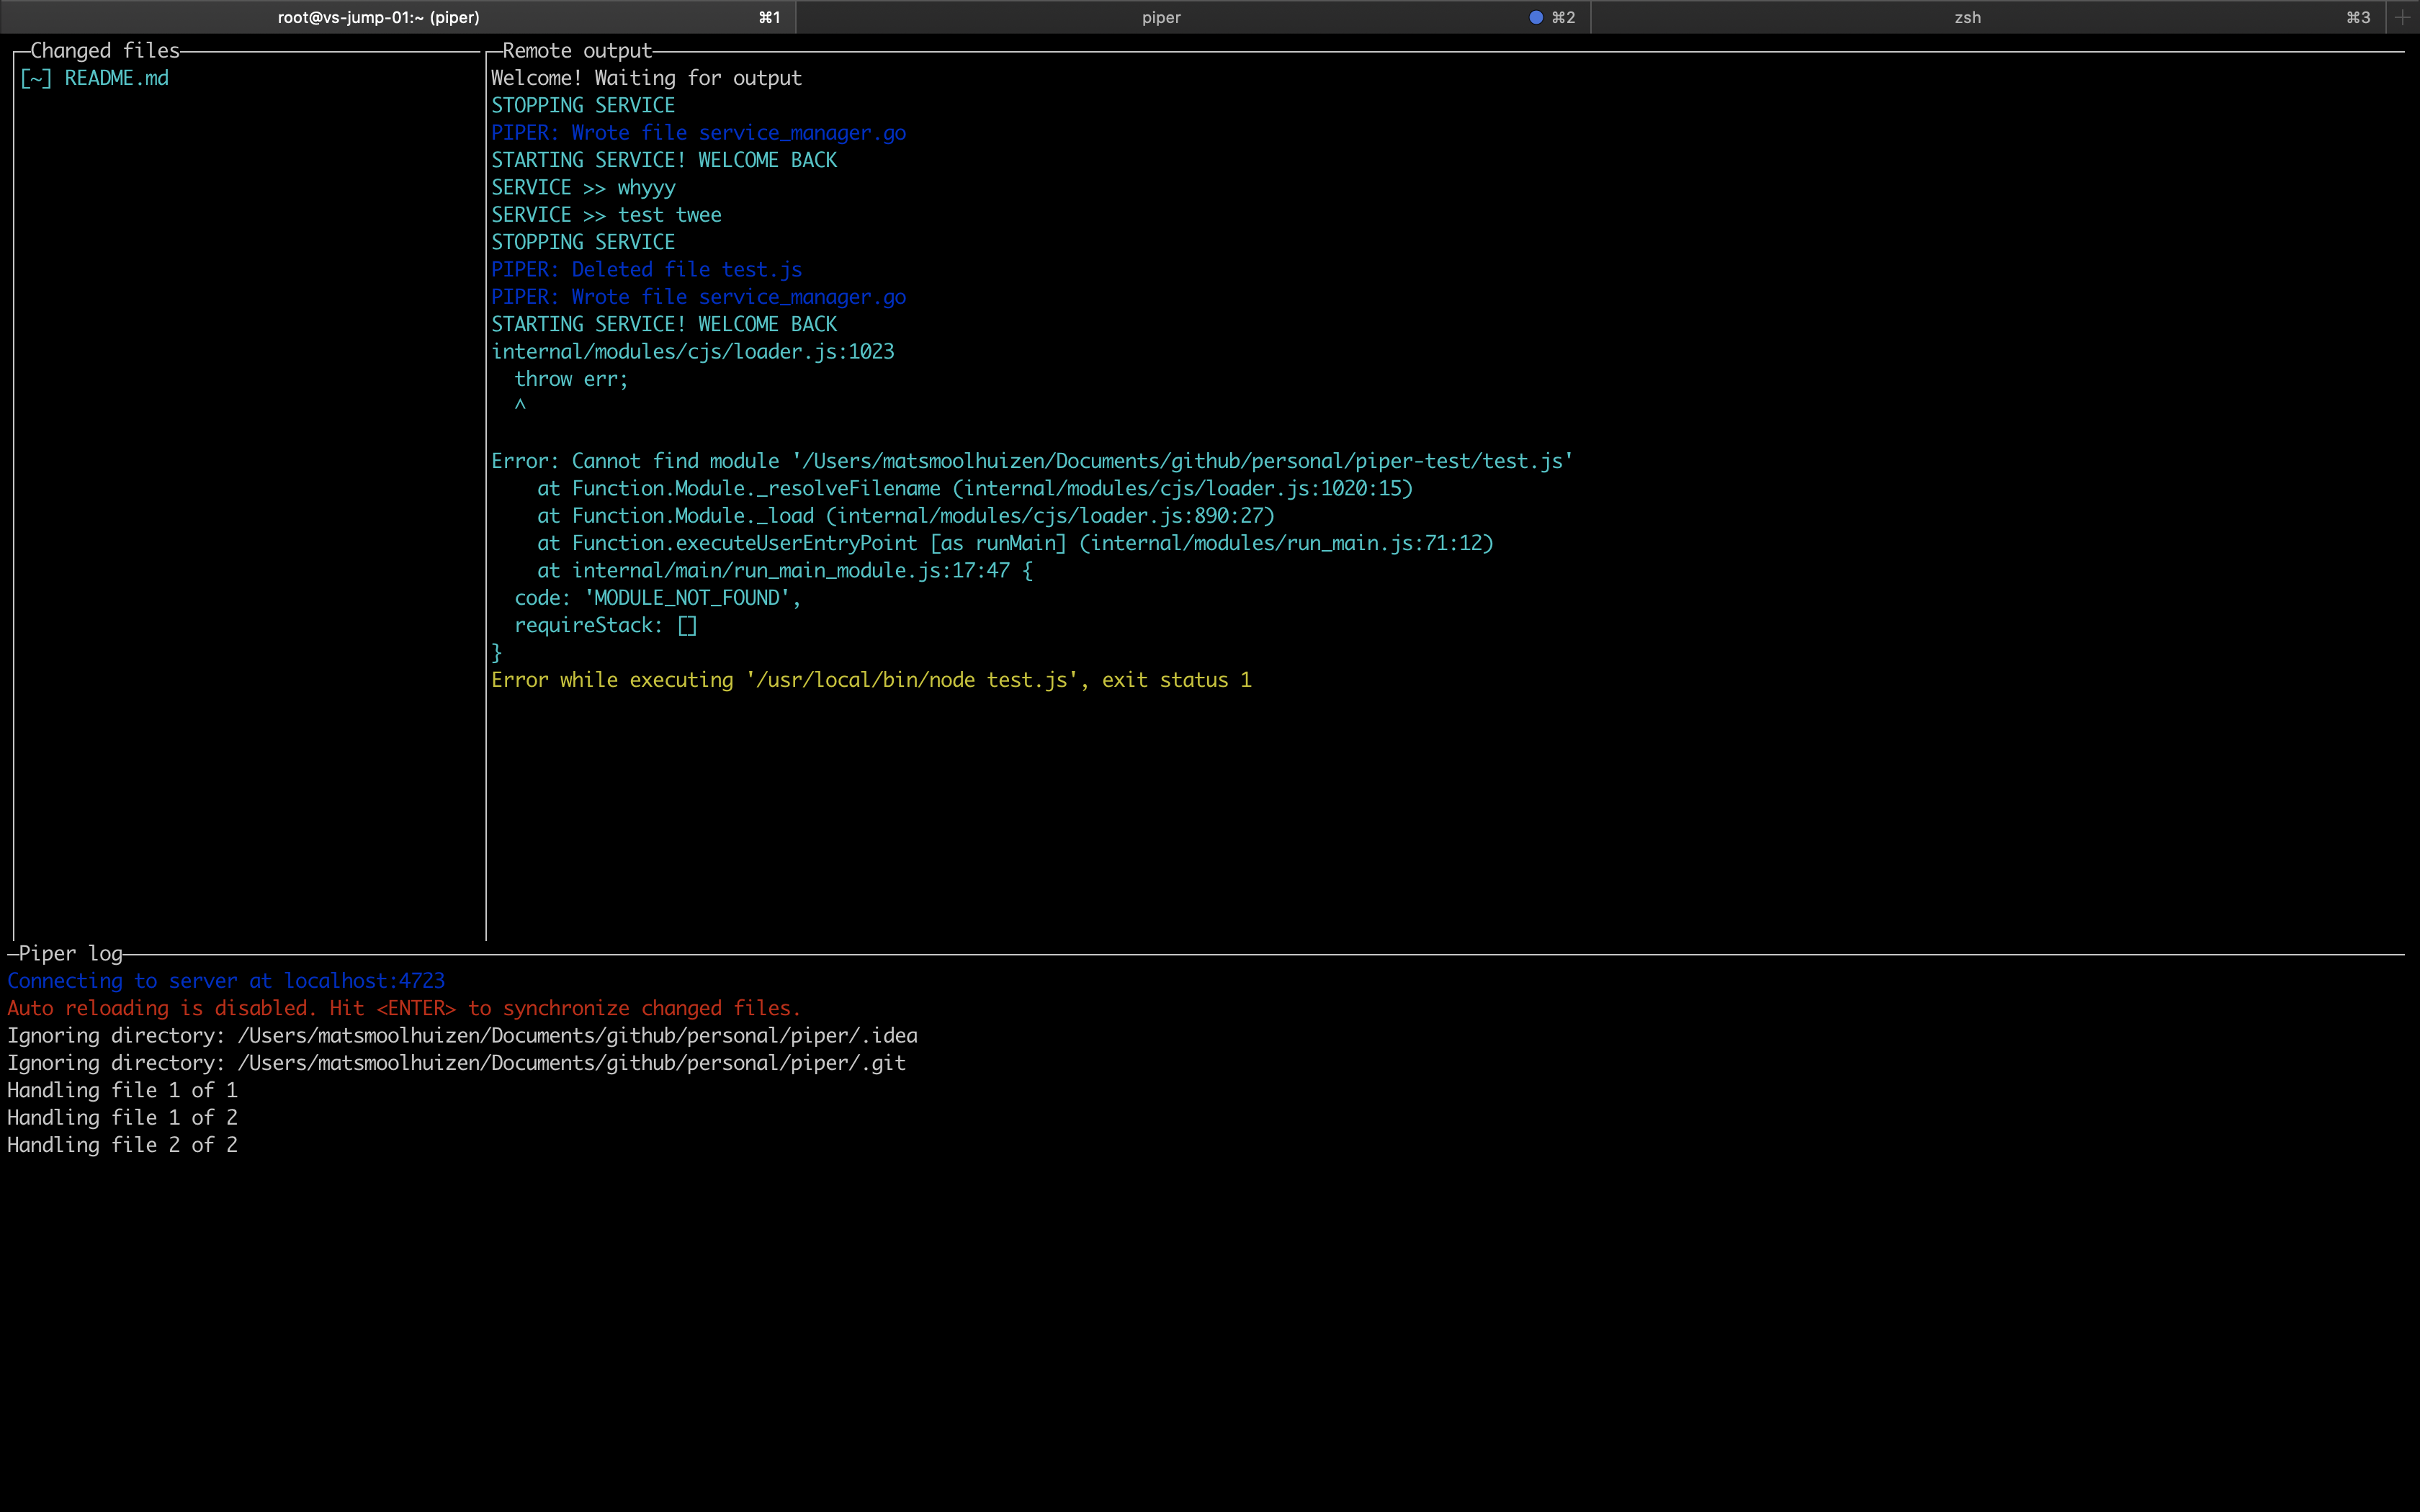Viewport: 2420px width, 1512px height.
Task: Click the caret marker under throw err
Action: (x=520, y=405)
